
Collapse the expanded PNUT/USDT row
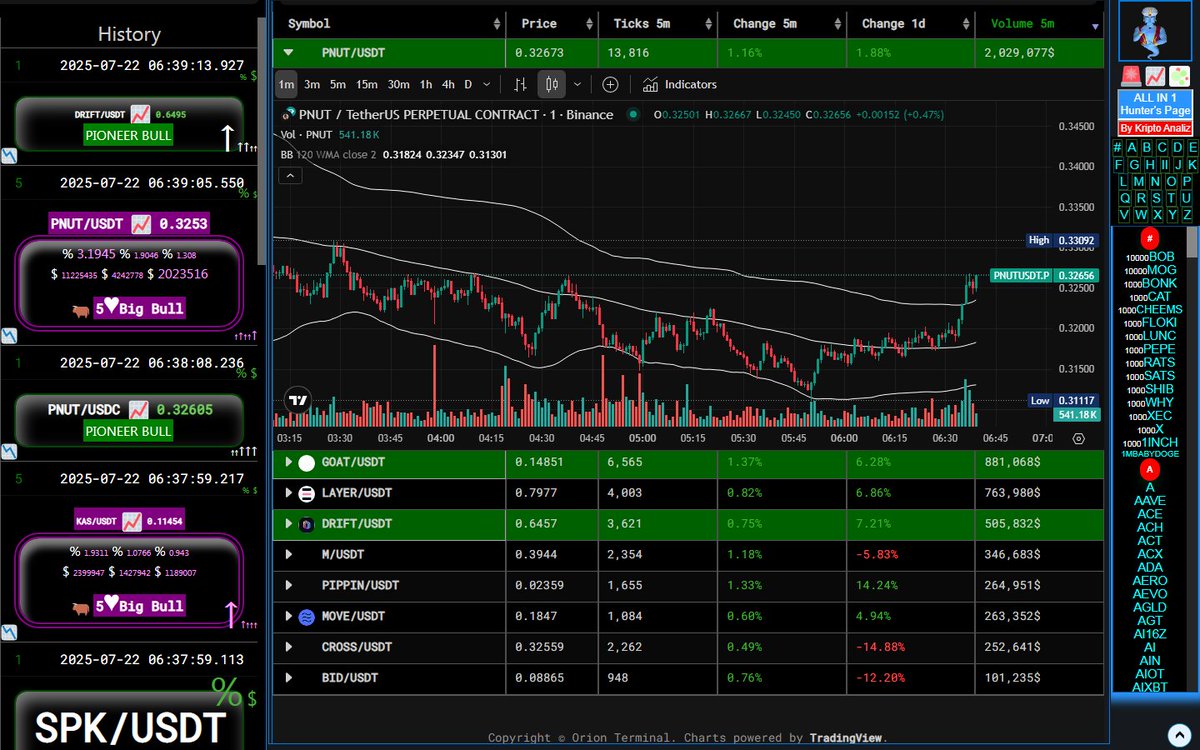pos(289,53)
